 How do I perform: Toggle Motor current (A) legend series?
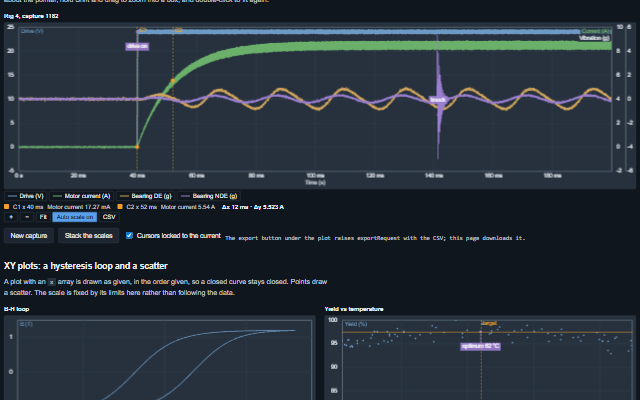pyautogui.click(x=82, y=196)
